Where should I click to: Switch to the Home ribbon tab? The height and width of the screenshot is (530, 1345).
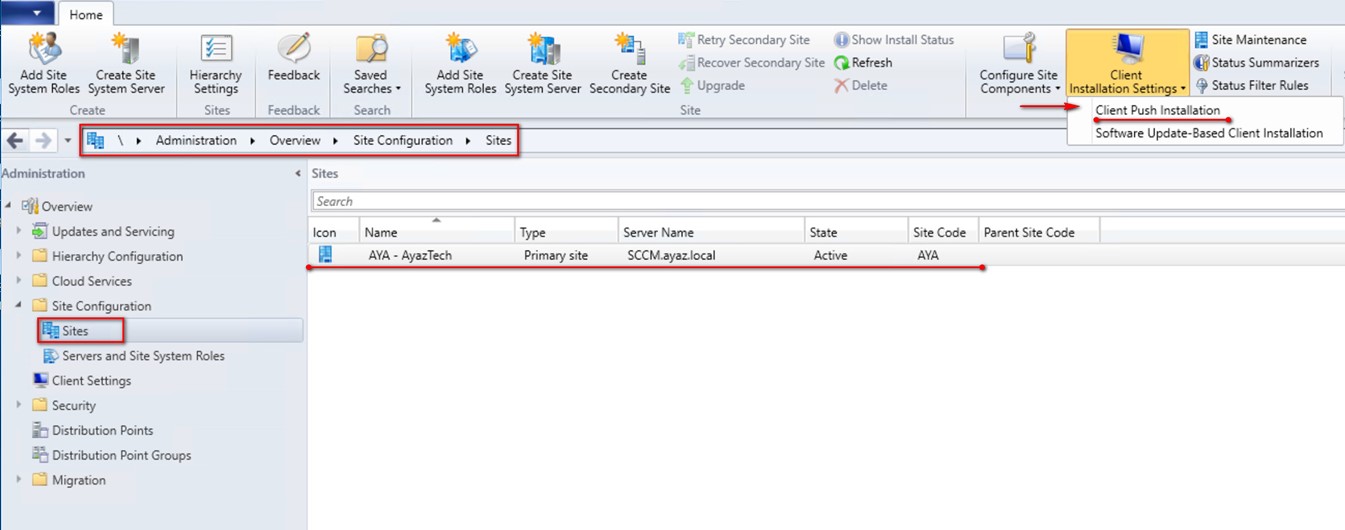[86, 15]
